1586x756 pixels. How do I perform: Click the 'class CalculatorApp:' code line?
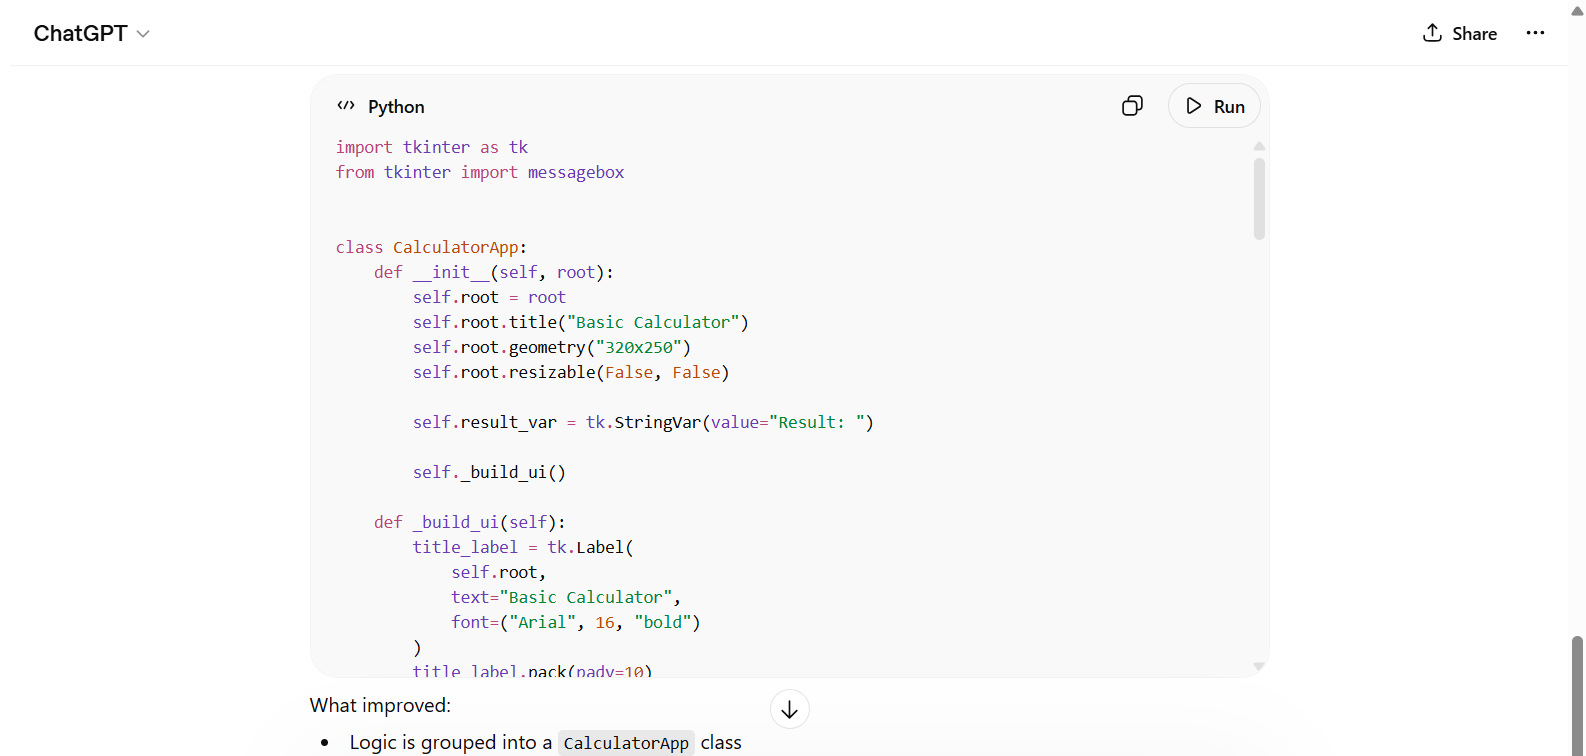(431, 247)
